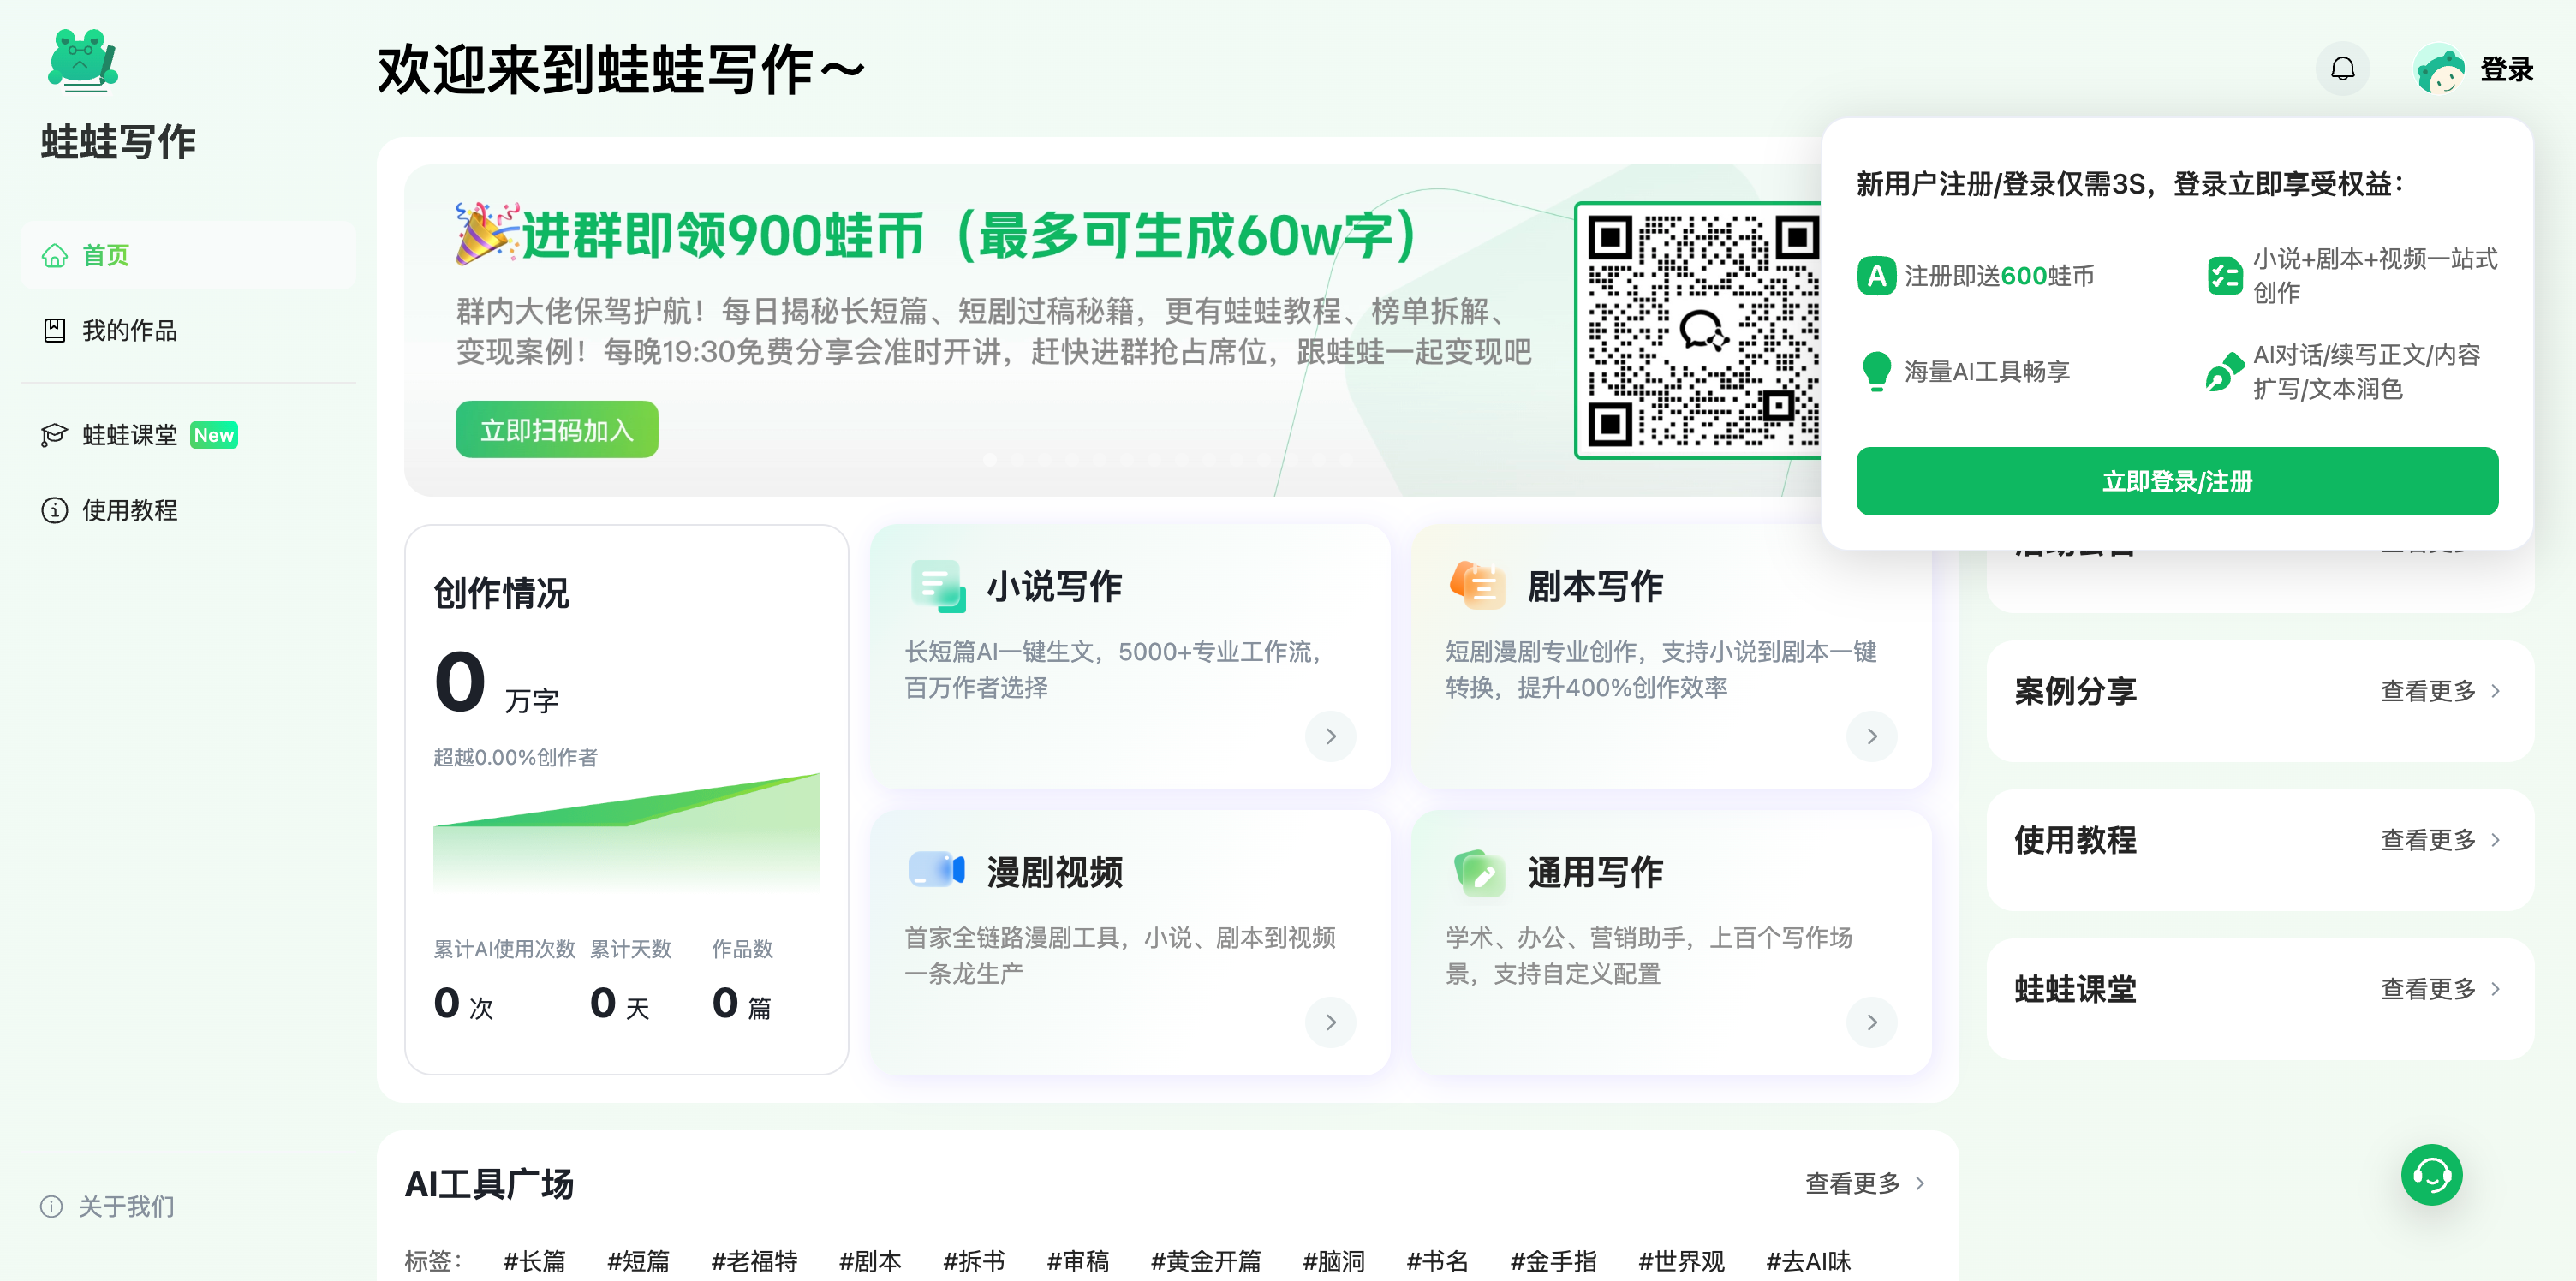The width and height of the screenshot is (2576, 1281).
Task: Select the 漫剧视频 card icon
Action: pos(937,871)
